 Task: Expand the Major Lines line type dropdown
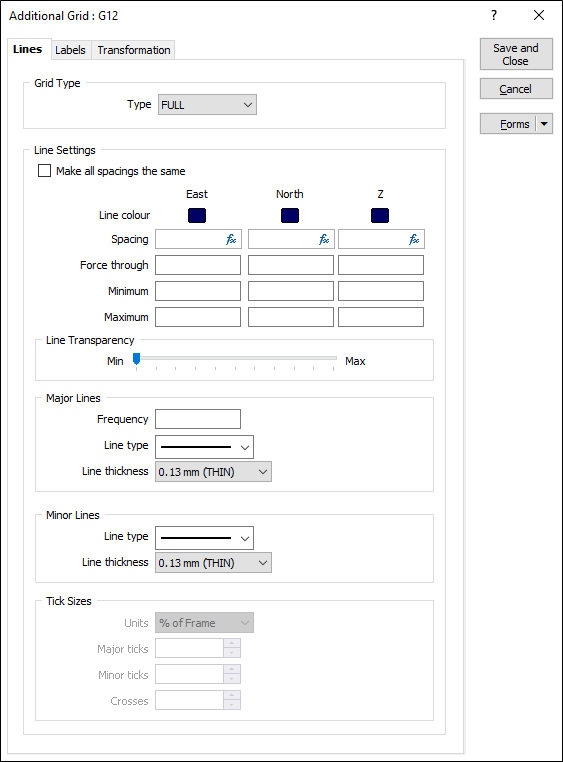[205, 447]
